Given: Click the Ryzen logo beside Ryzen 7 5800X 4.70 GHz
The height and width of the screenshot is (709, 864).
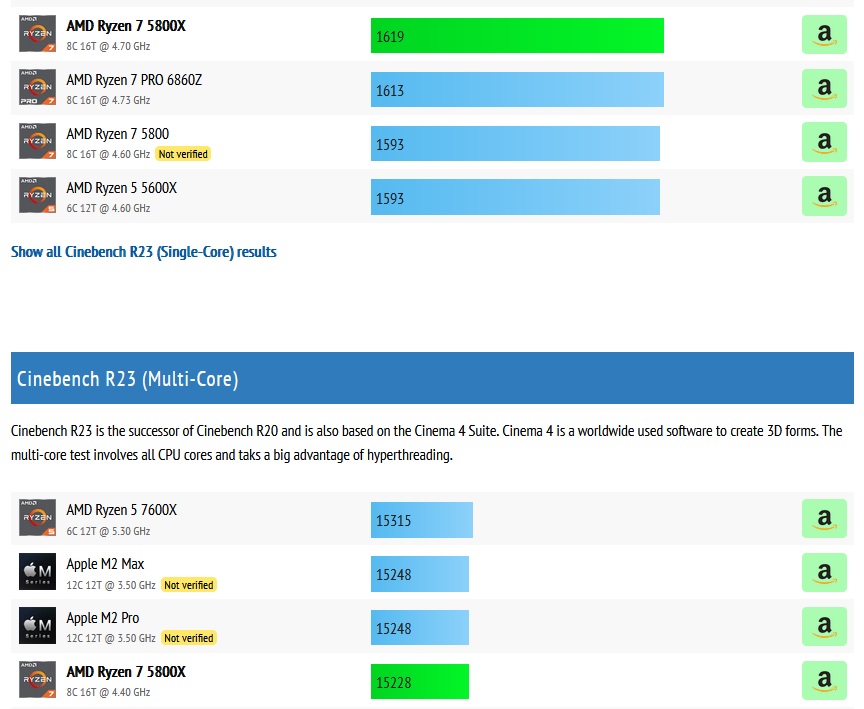Looking at the screenshot, I should 37,34.
